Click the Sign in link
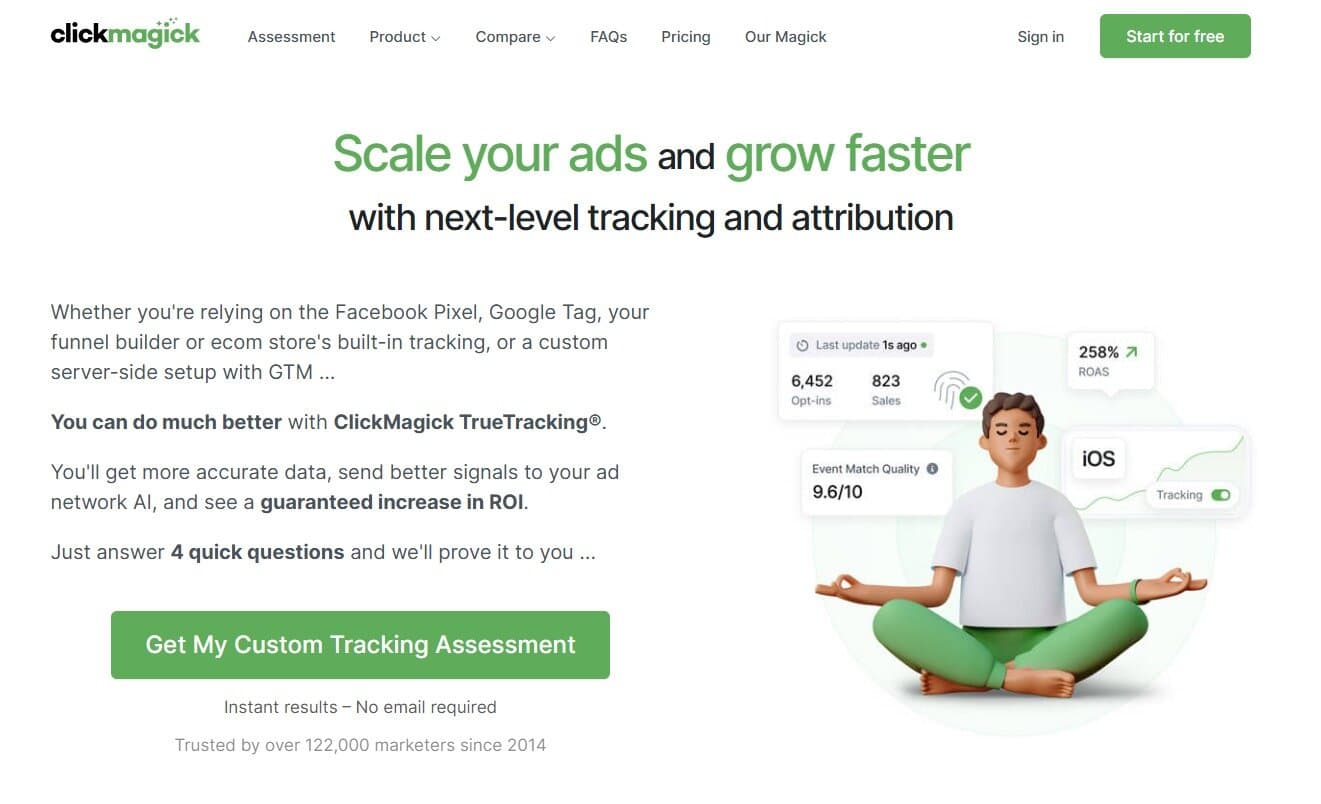This screenshot has height=804, width=1321. click(1040, 37)
